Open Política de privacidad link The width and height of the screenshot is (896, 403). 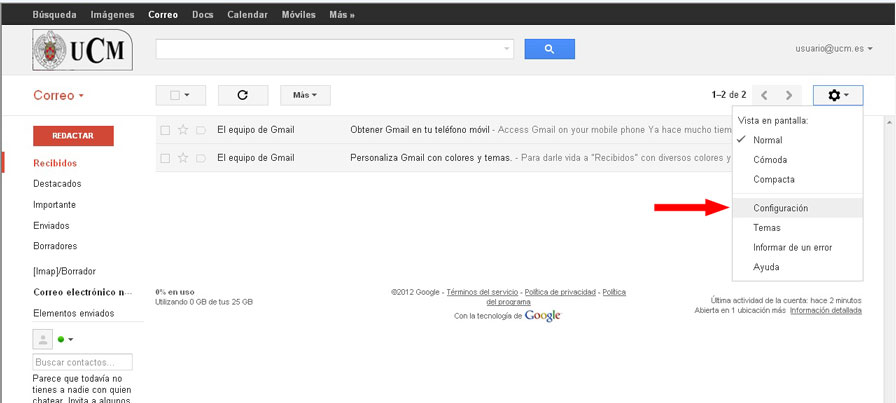click(x=560, y=292)
